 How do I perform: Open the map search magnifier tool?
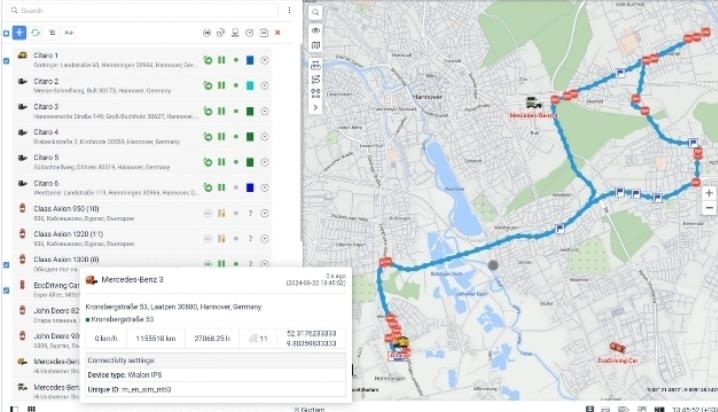point(315,12)
